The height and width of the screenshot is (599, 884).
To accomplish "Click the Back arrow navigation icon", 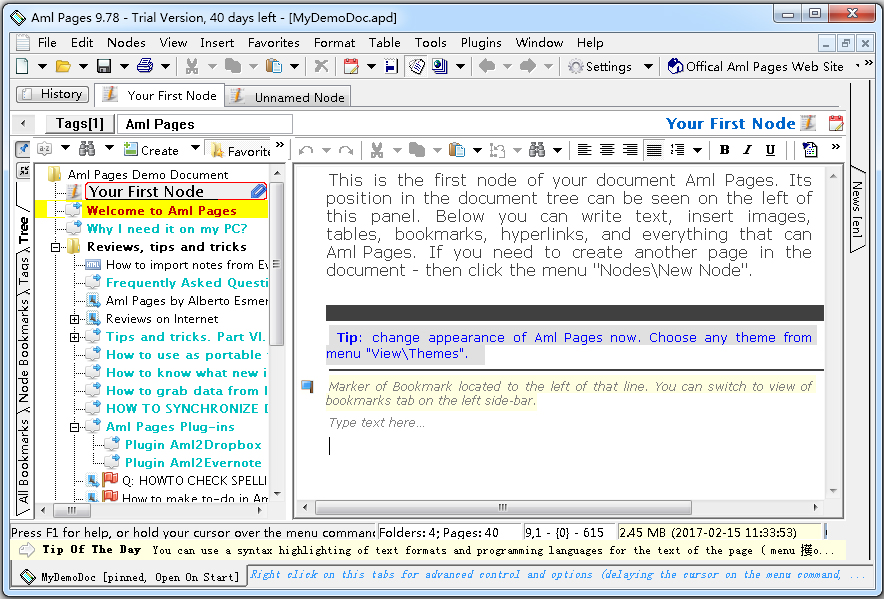I will (487, 67).
